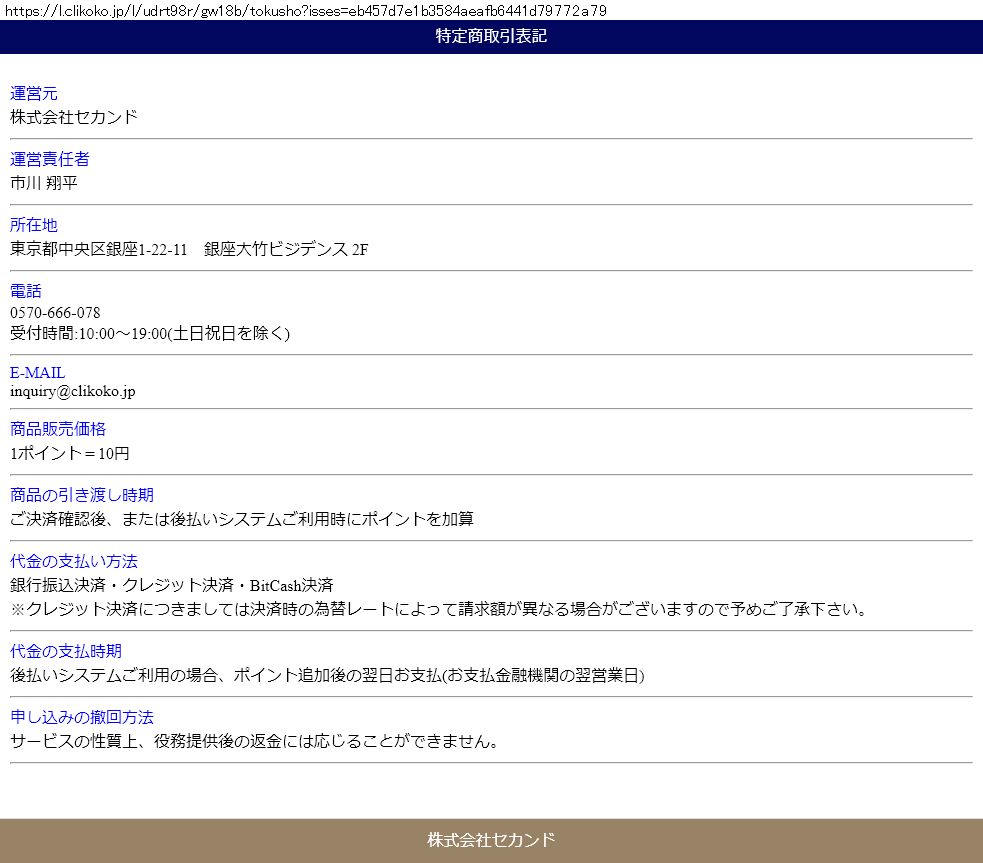
Task: Click the Ginza address text line
Action: click(189, 249)
